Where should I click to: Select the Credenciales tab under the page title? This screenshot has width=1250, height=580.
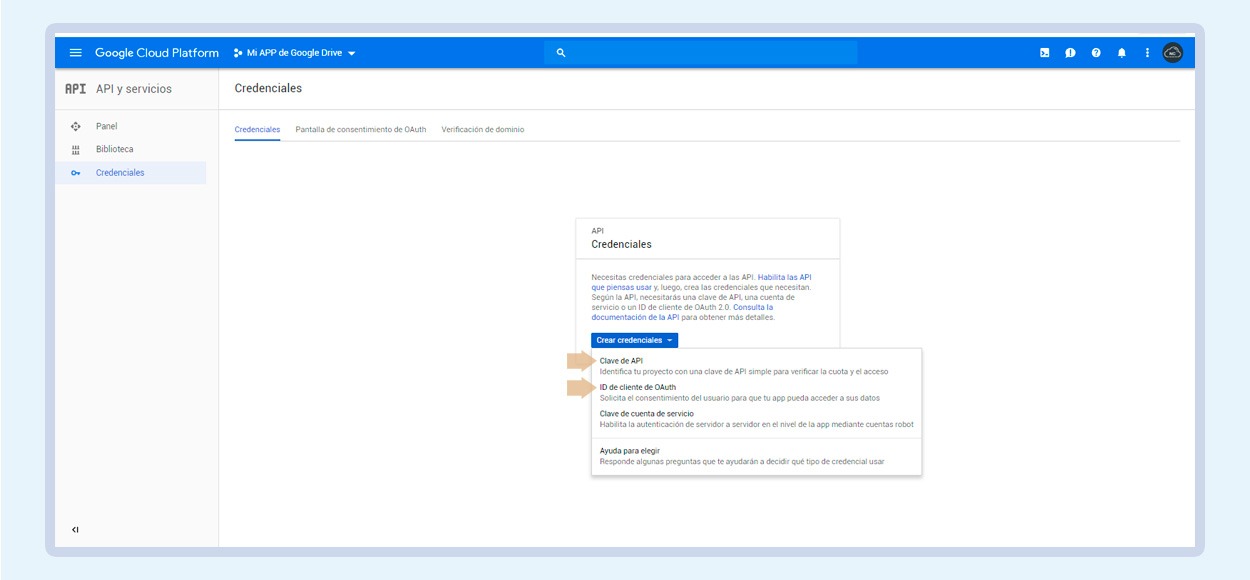(x=257, y=130)
